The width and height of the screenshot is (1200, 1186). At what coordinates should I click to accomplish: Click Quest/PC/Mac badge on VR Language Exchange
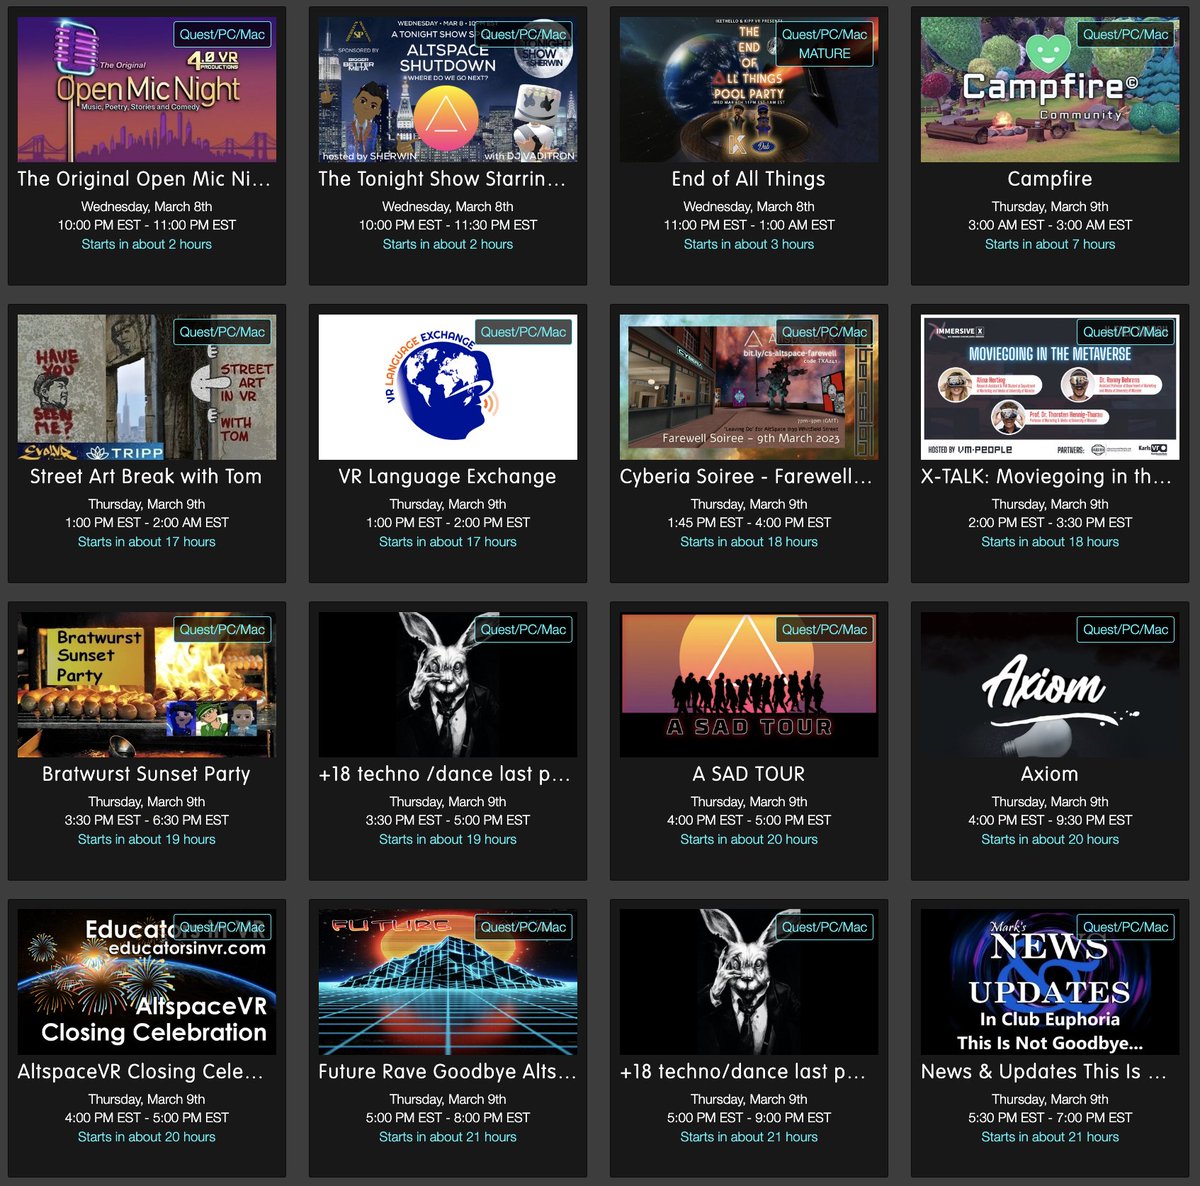523,332
